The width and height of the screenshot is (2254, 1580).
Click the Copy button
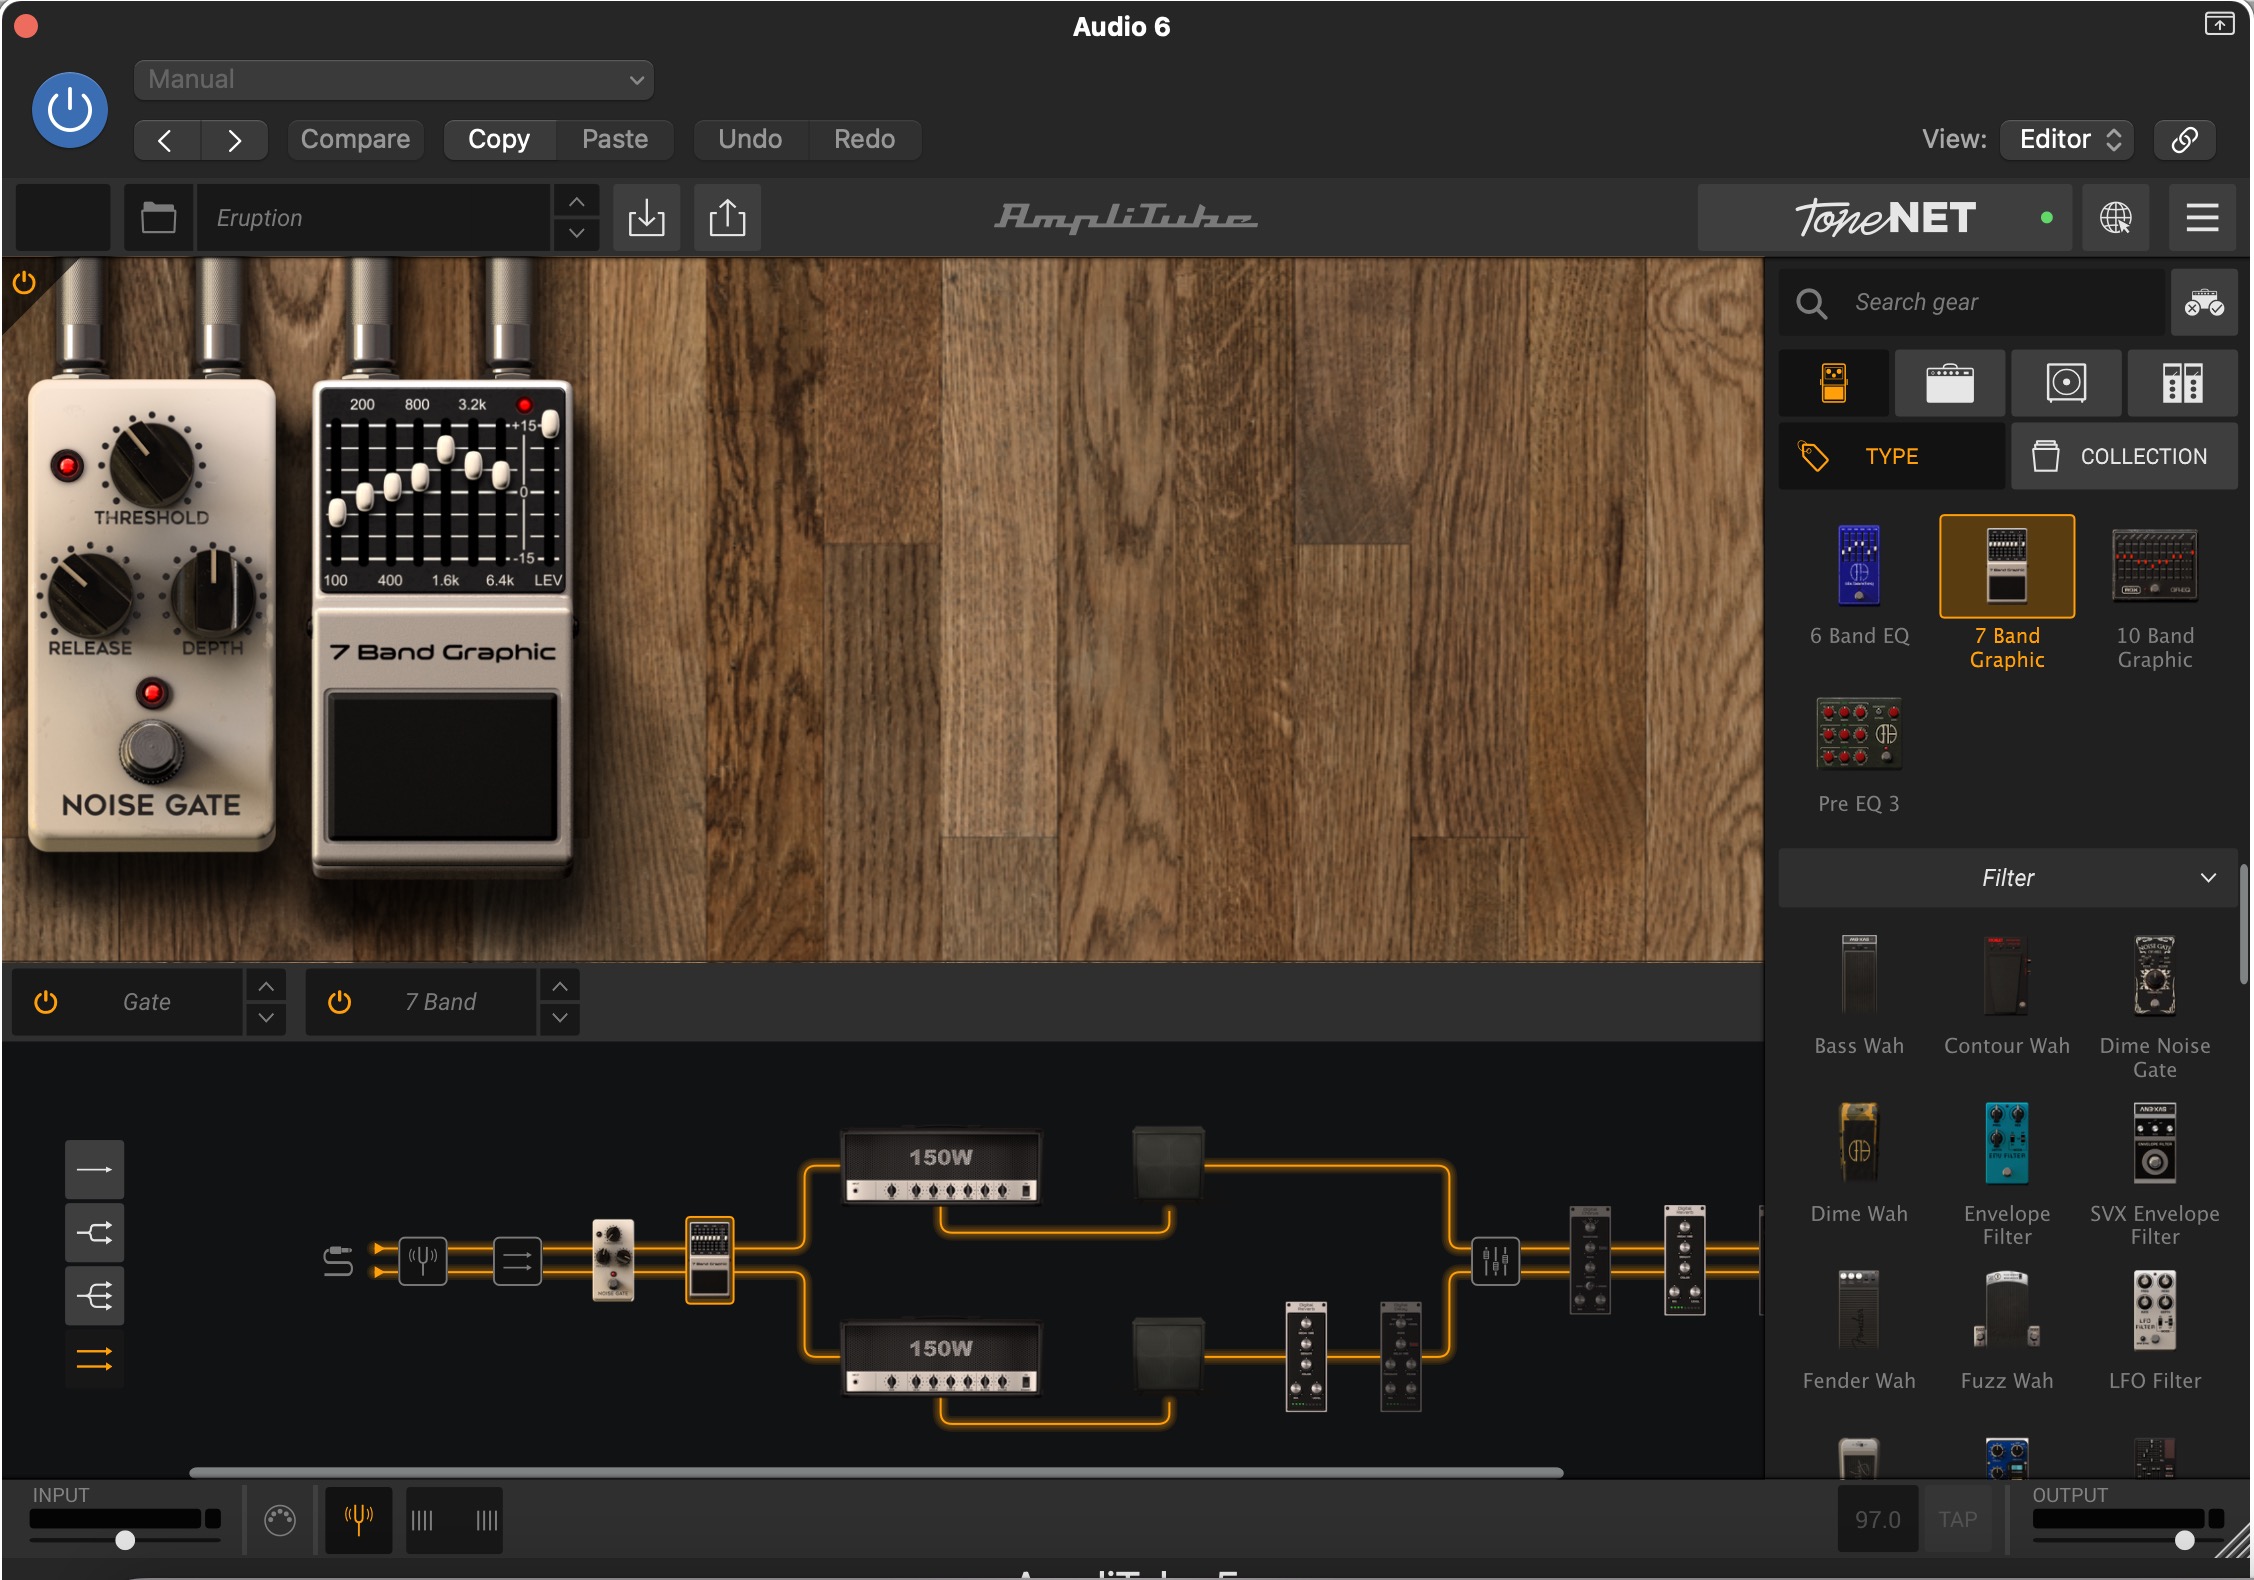pos(499,139)
